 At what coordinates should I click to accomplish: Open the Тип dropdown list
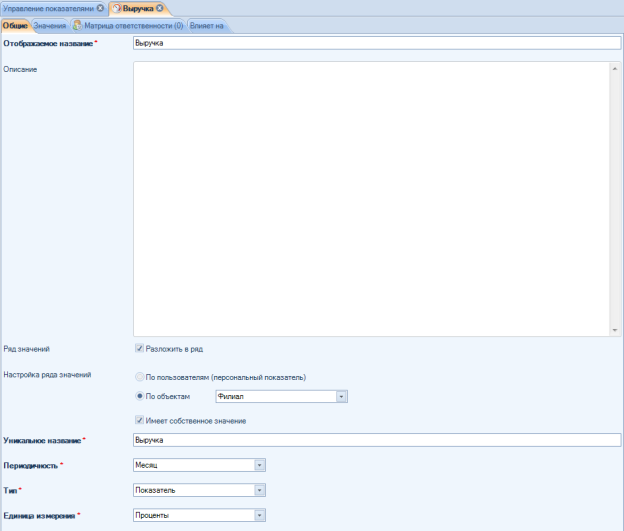tap(260, 490)
